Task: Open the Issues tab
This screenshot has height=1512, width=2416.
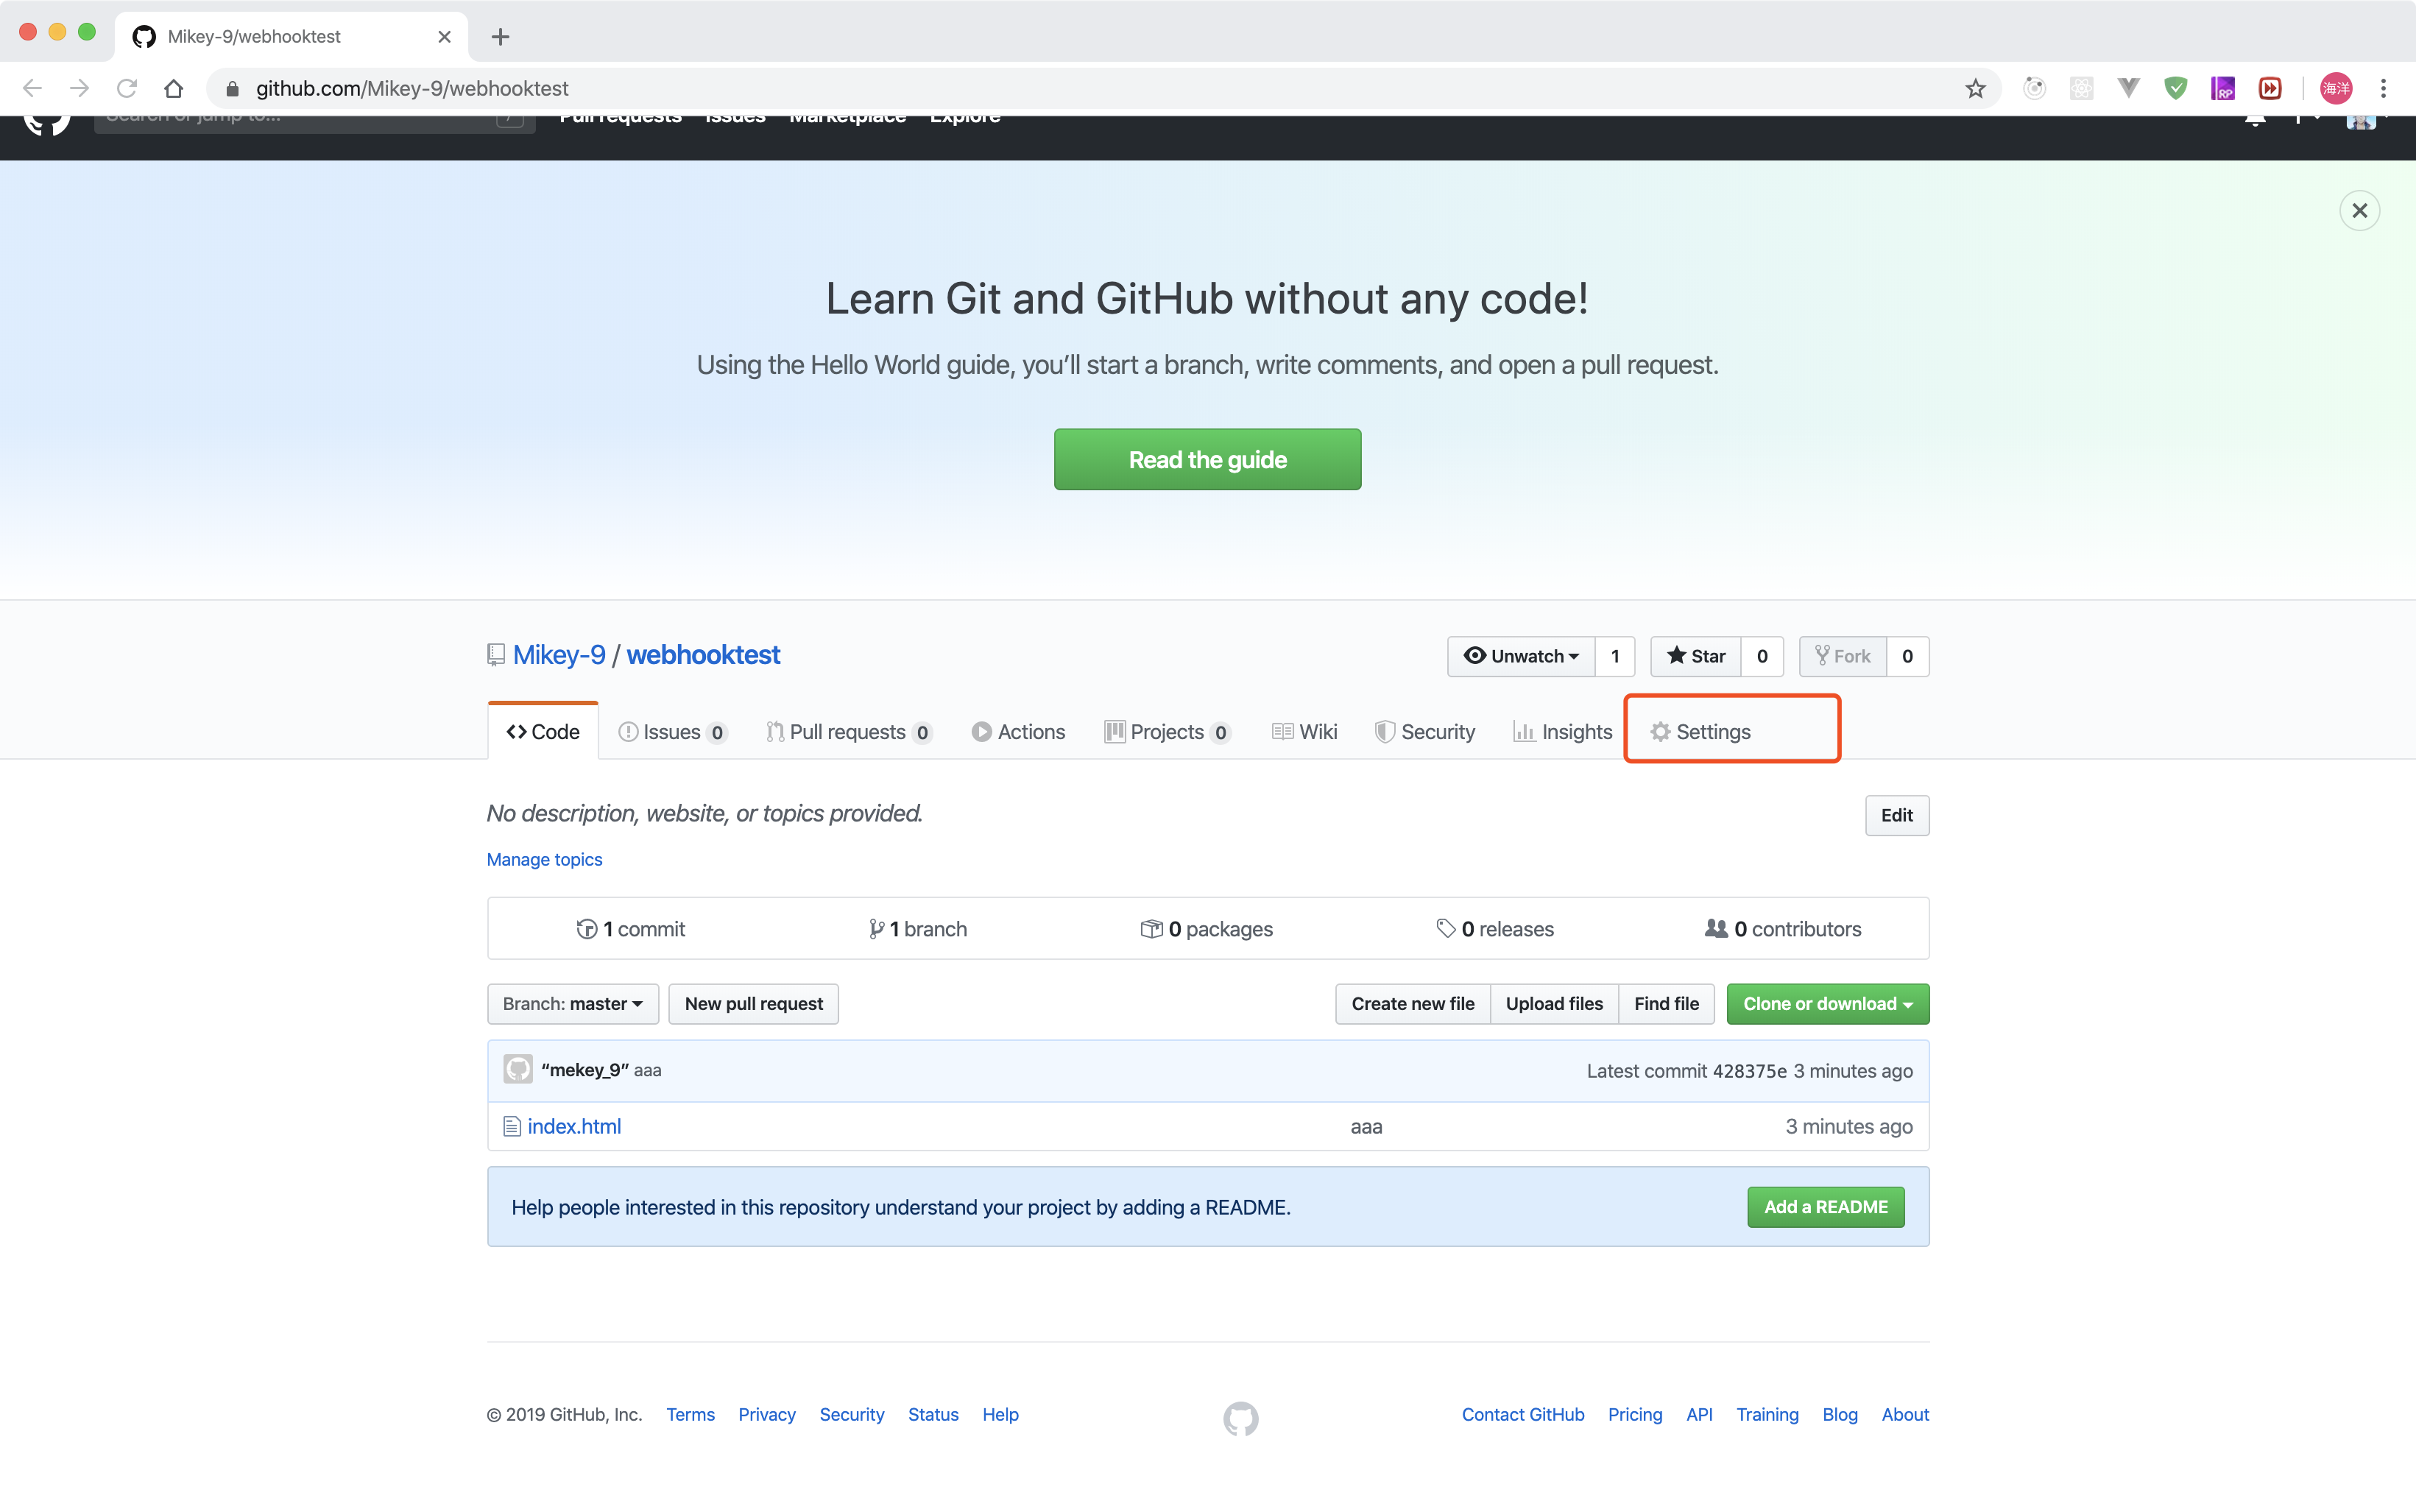Action: (x=672, y=731)
